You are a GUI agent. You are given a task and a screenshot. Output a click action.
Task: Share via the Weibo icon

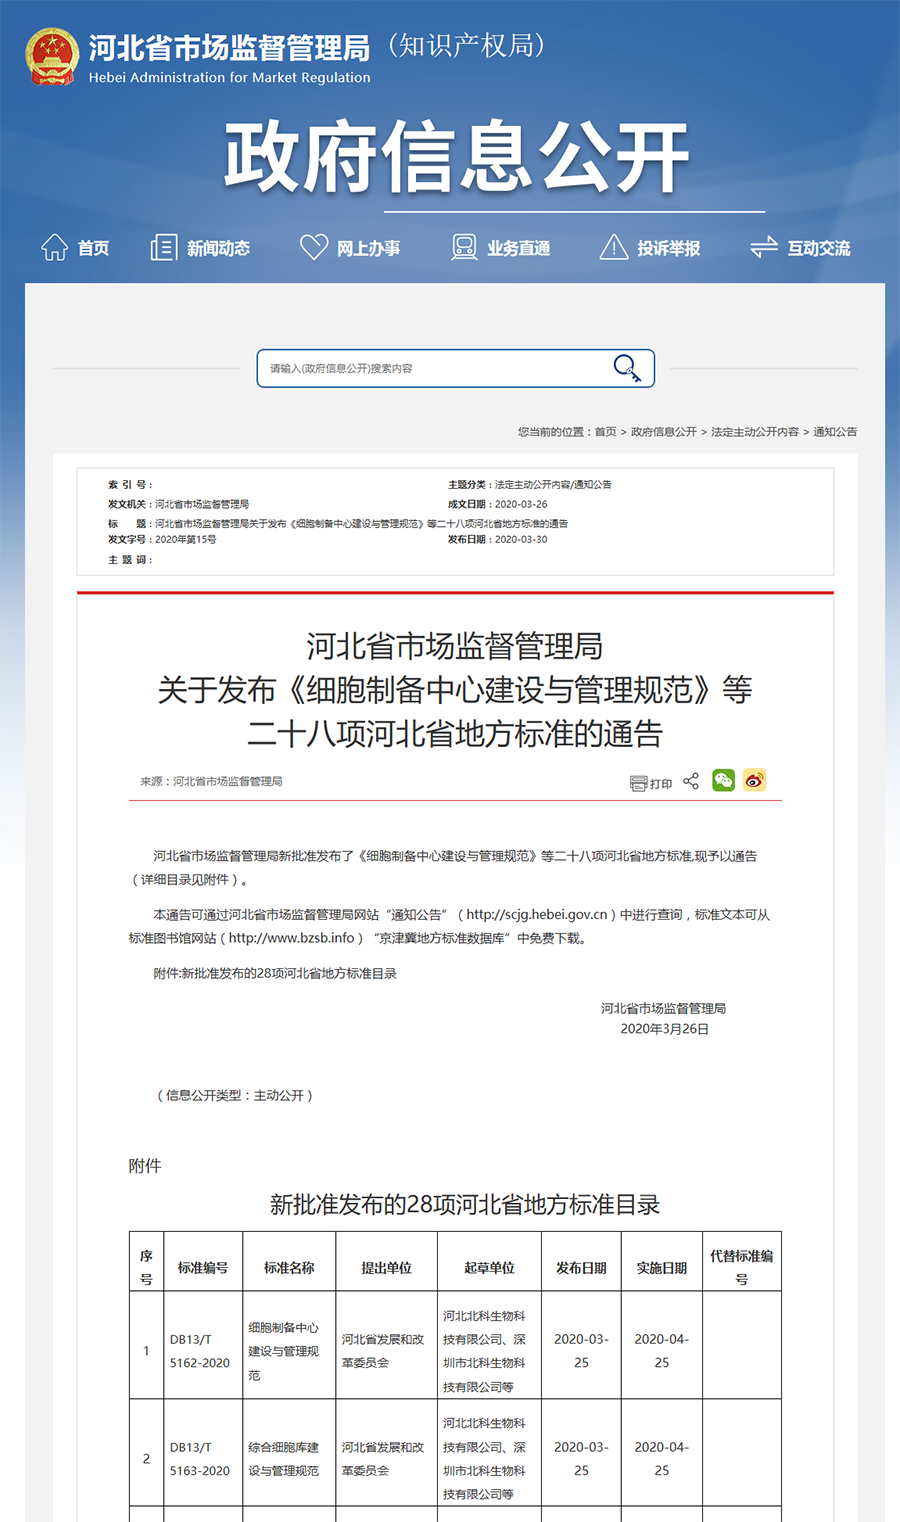(754, 781)
